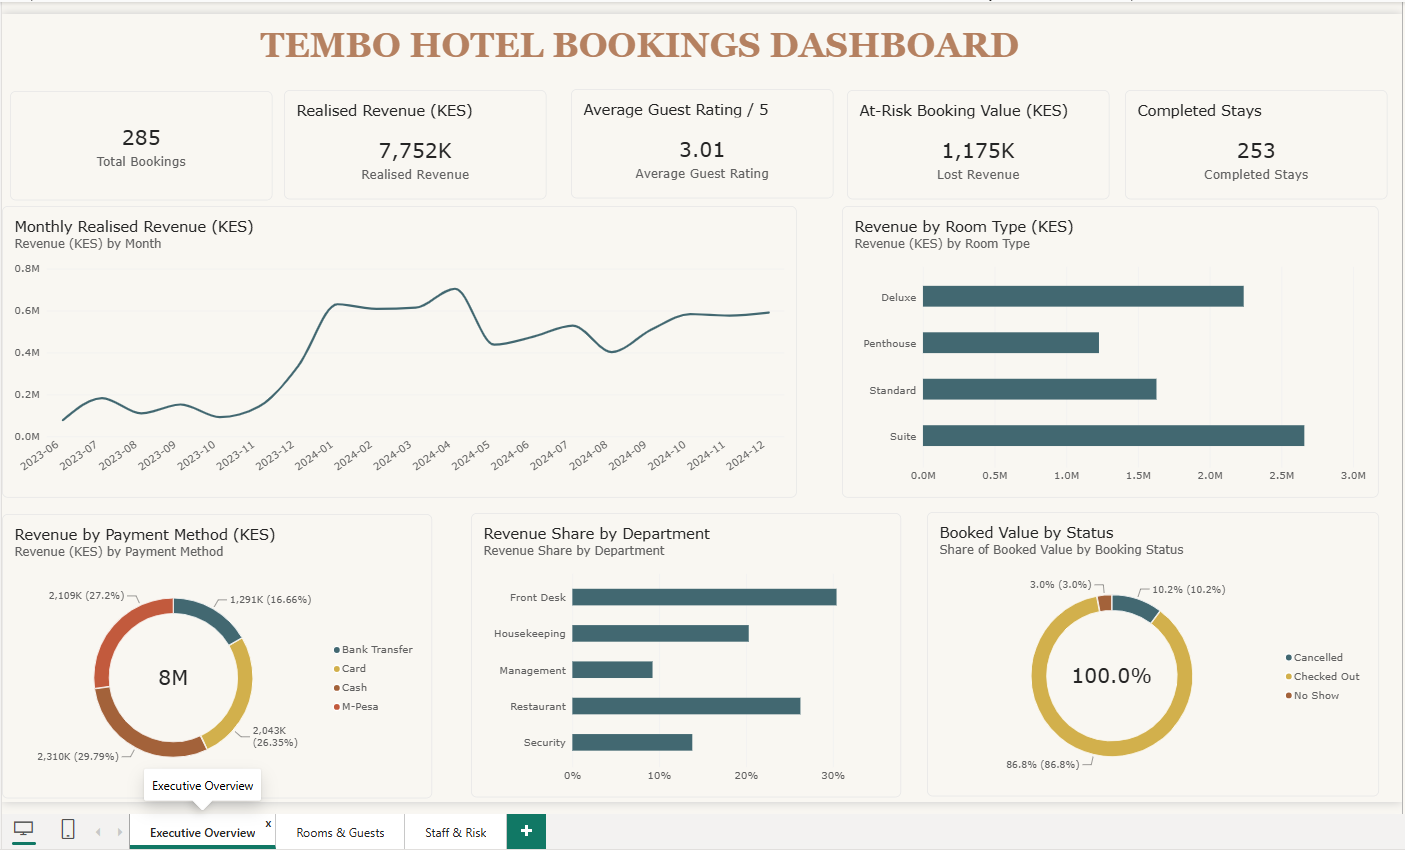
Task: Click the previous page arrow
Action: [98, 832]
